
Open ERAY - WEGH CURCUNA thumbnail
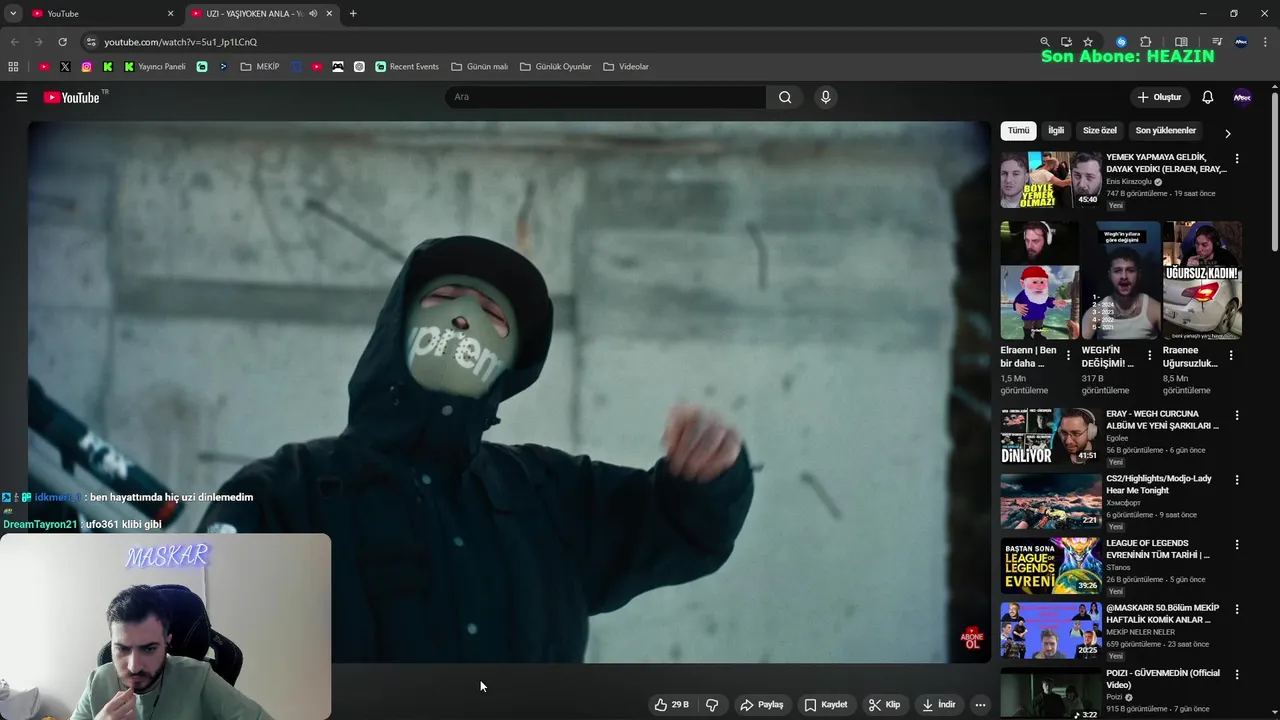tap(1051, 436)
